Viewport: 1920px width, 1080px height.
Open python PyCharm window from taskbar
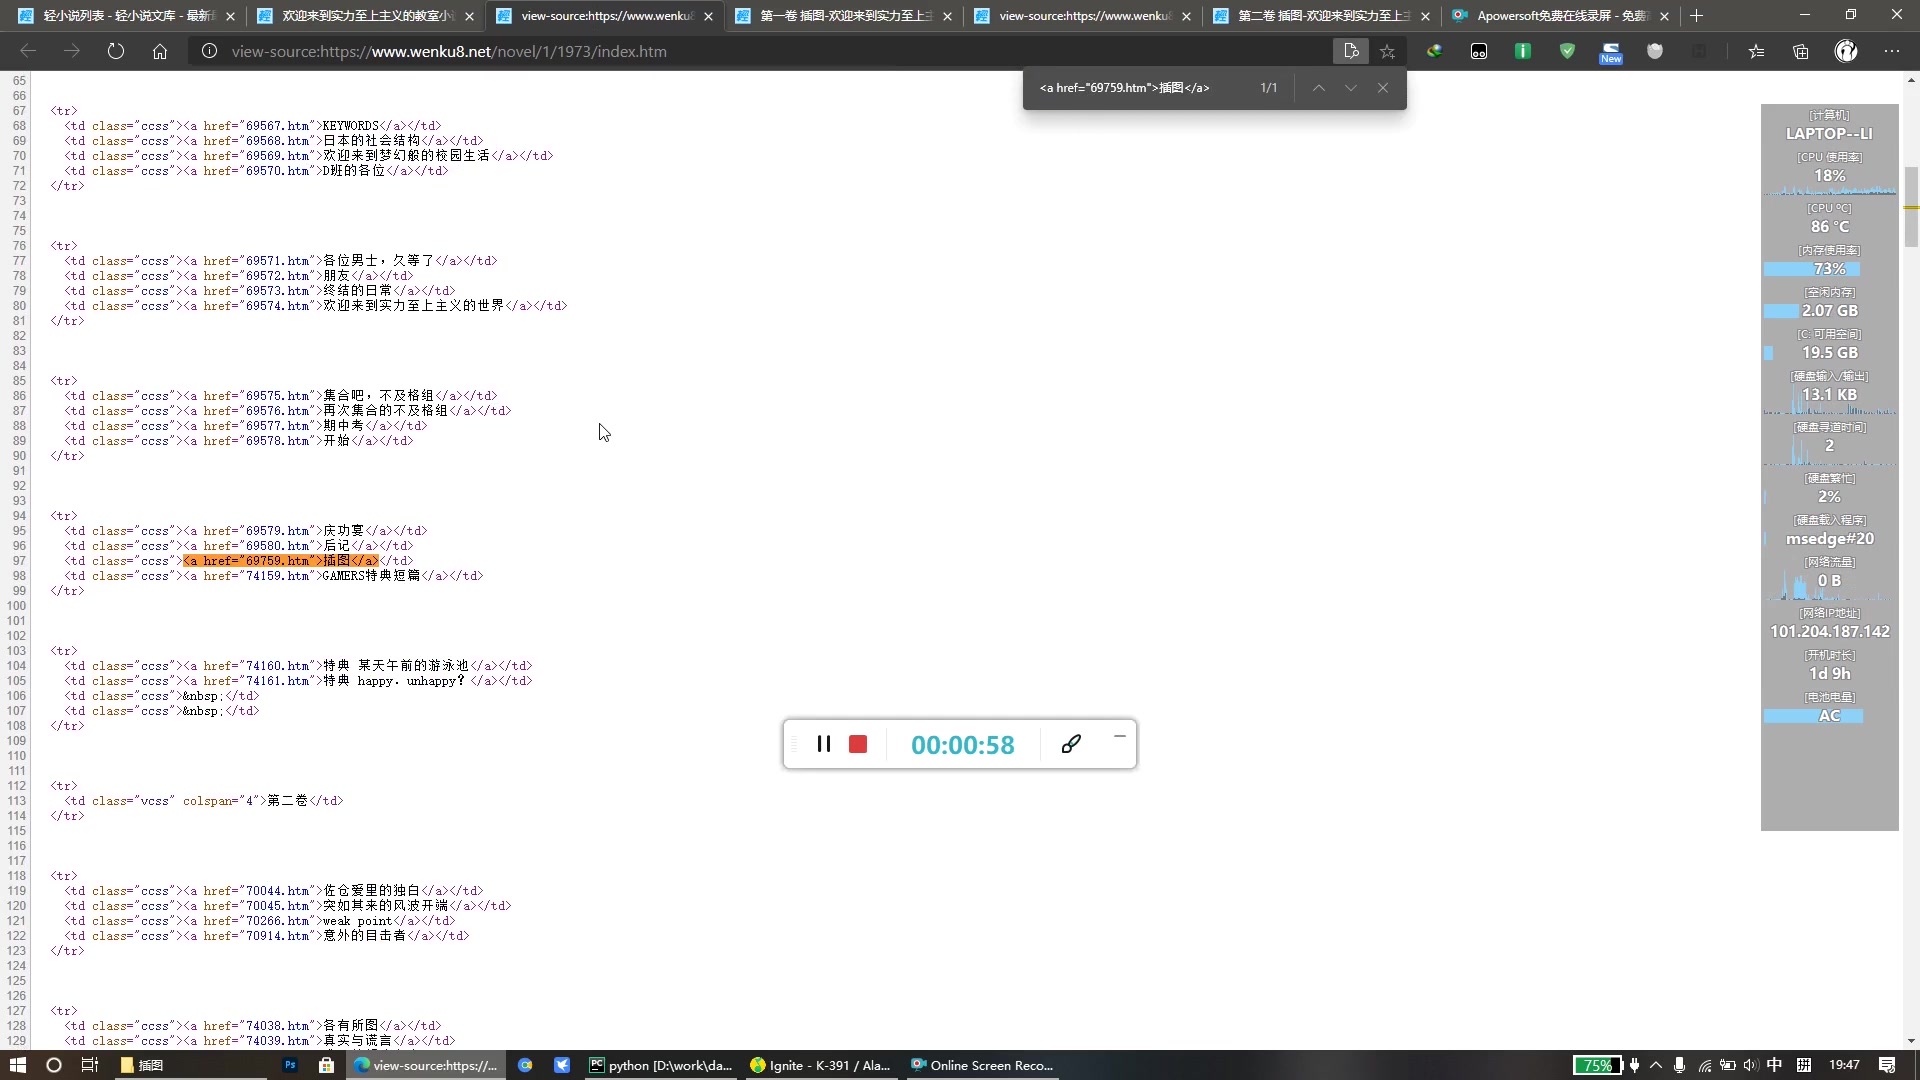tap(661, 1065)
